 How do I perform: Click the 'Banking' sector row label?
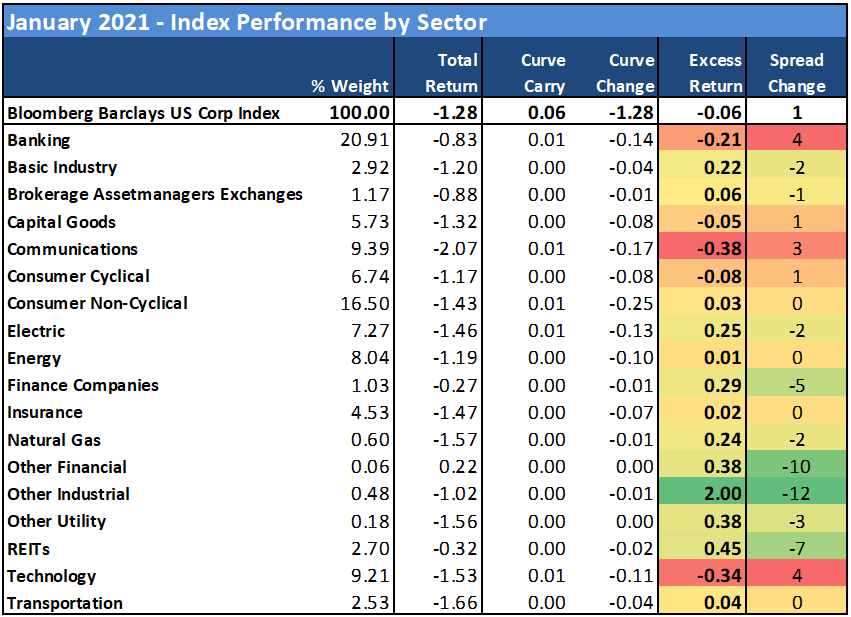point(39,140)
